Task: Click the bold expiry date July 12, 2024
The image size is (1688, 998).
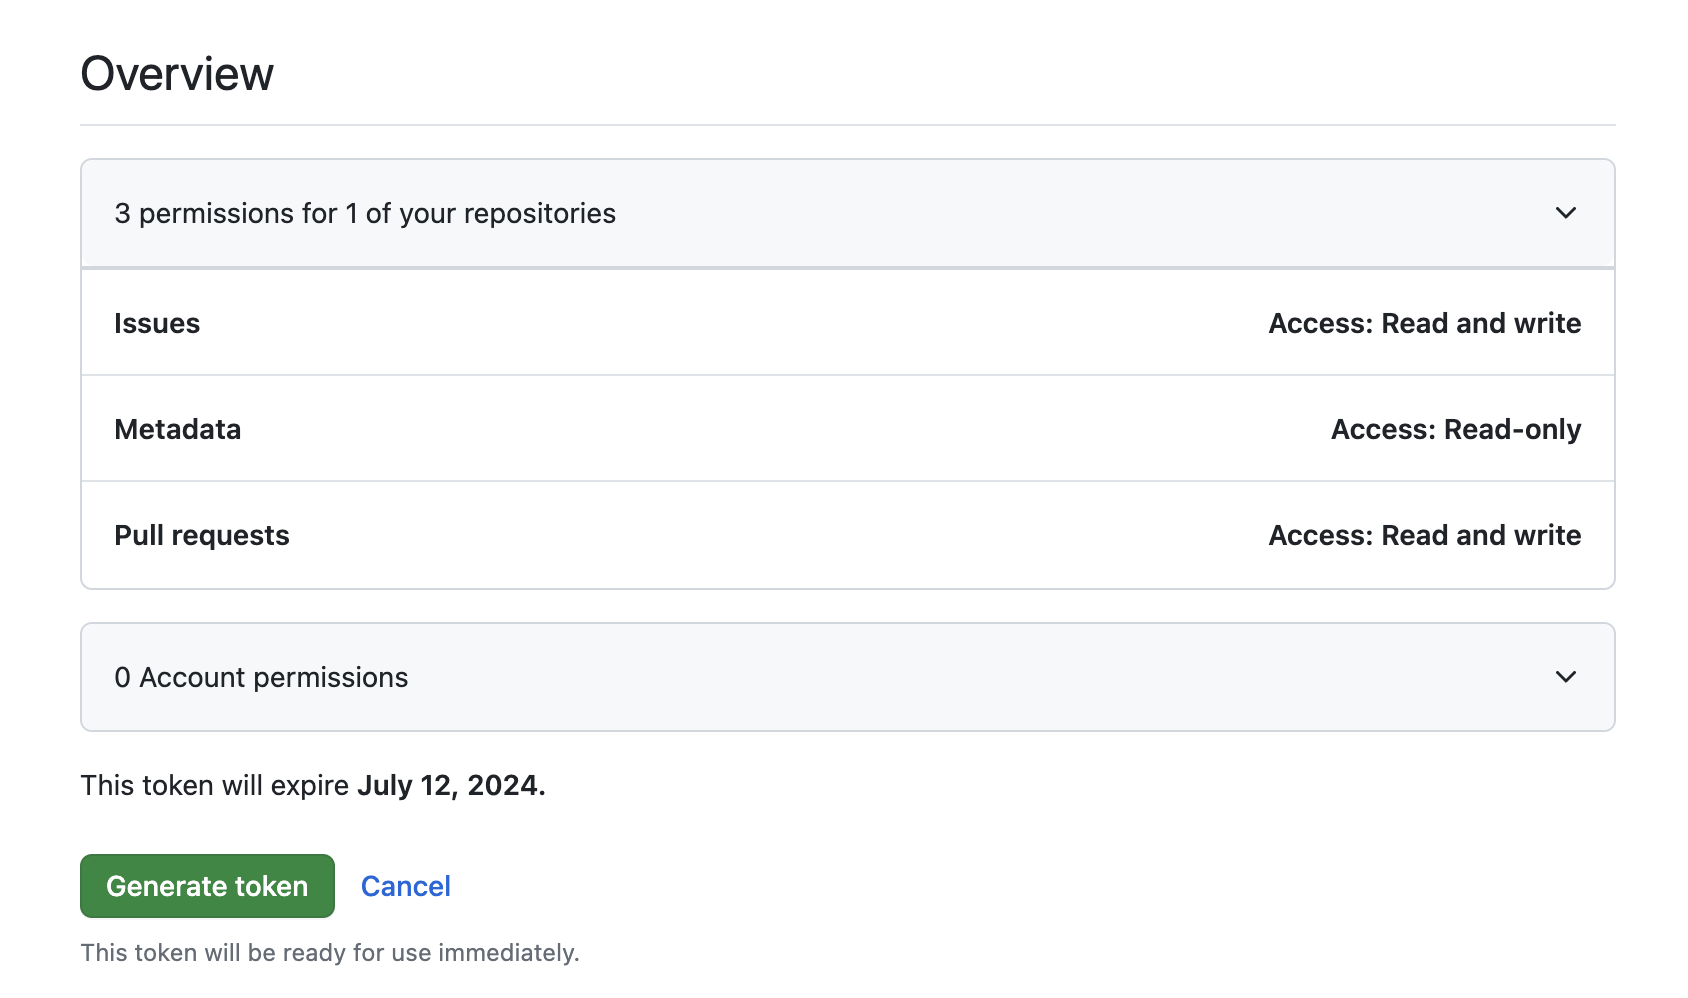Action: [x=451, y=785]
